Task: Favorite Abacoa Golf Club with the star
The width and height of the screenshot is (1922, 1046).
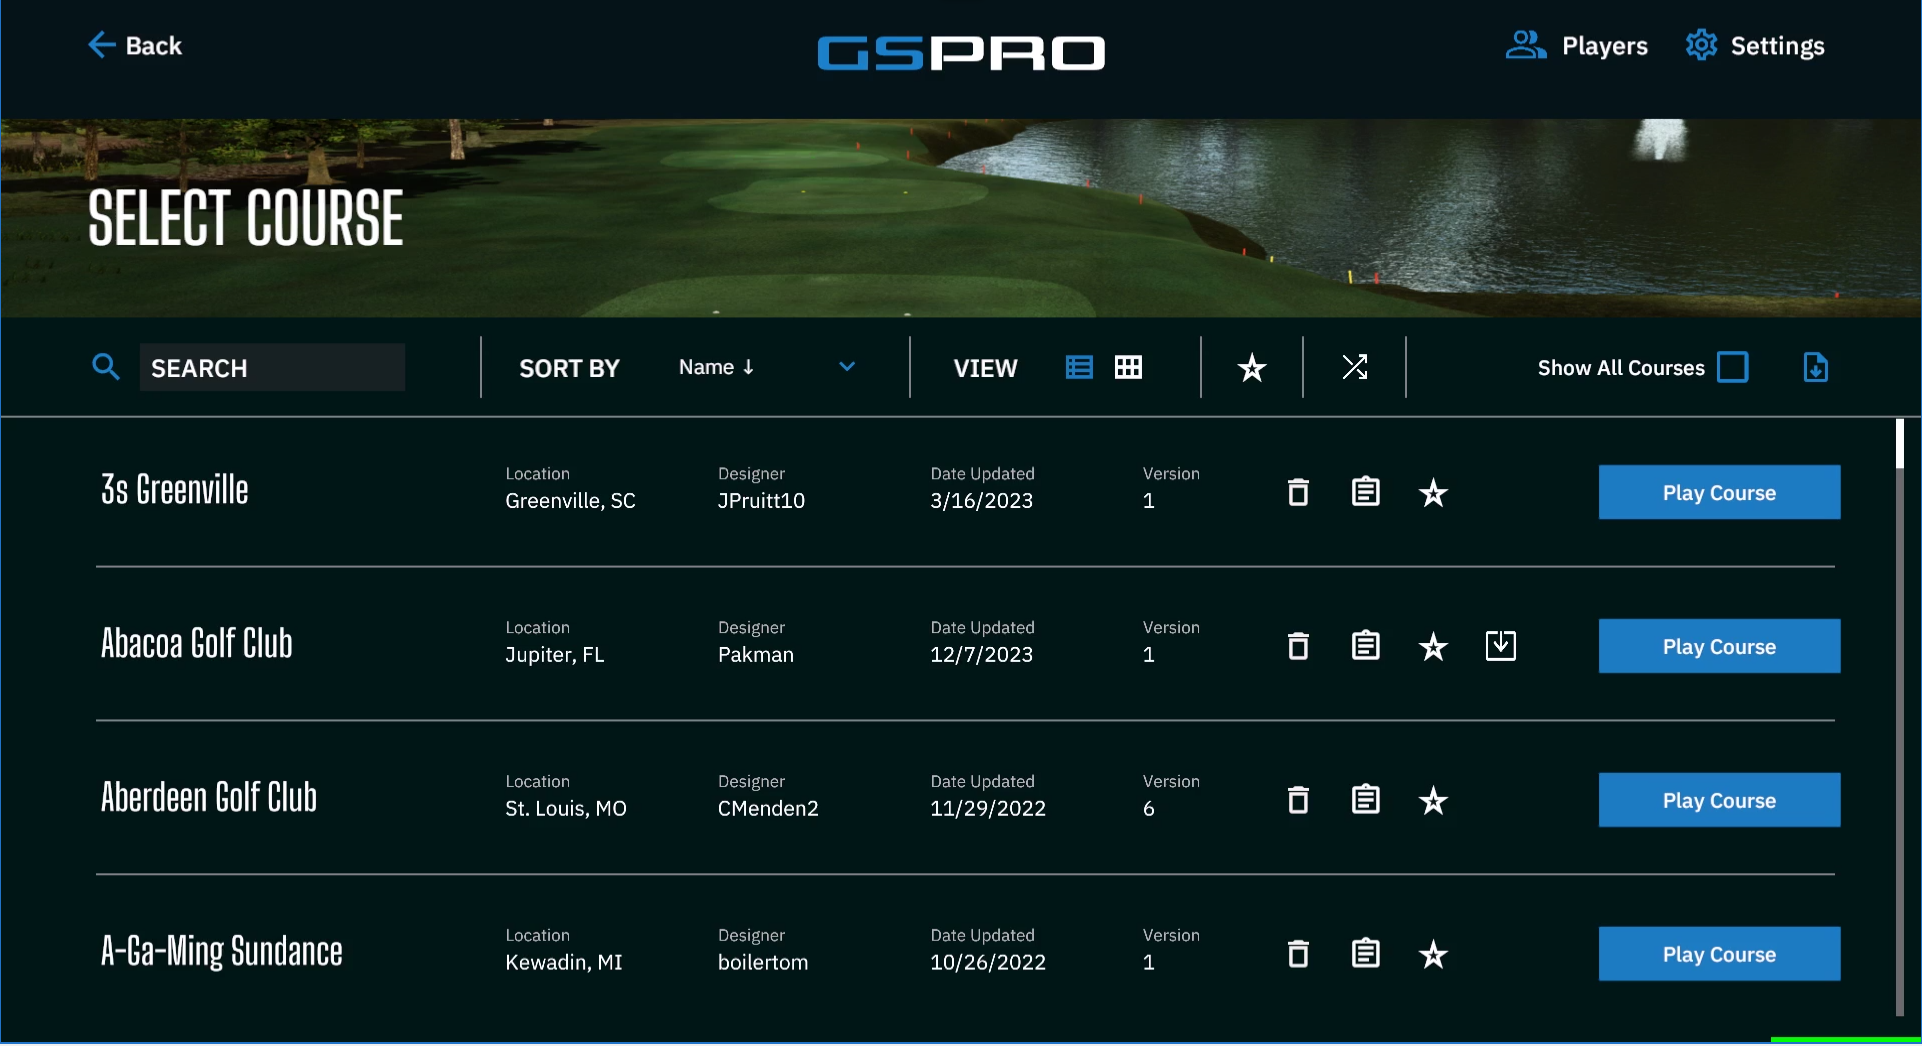Action: (x=1433, y=646)
